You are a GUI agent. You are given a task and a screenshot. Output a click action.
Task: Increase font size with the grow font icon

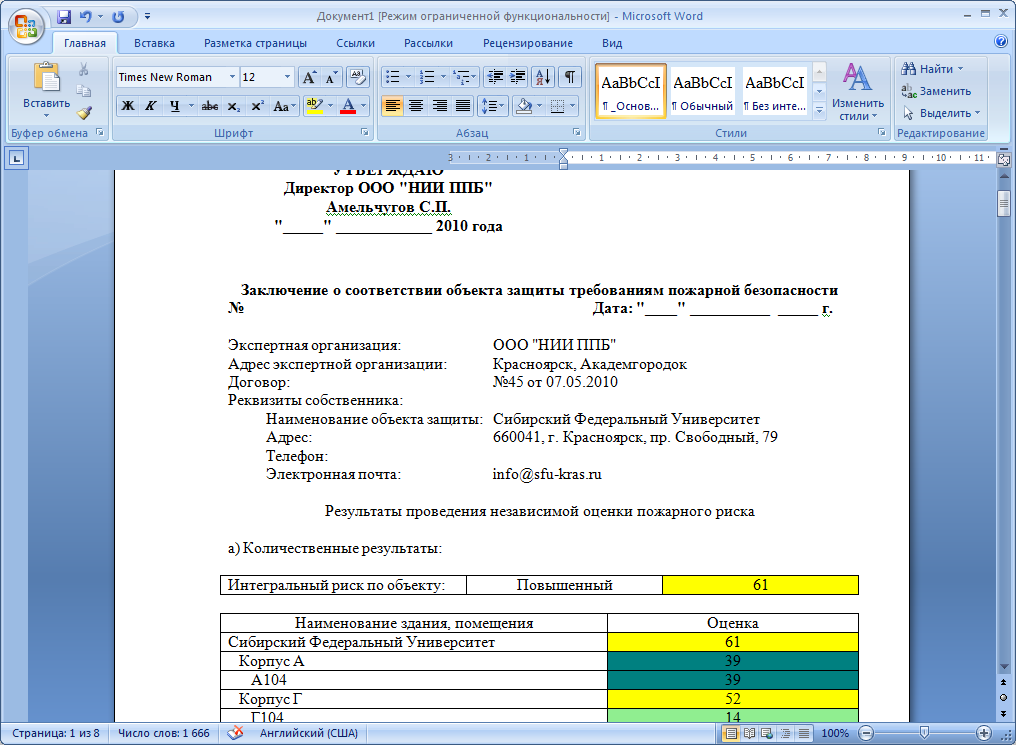(309, 77)
